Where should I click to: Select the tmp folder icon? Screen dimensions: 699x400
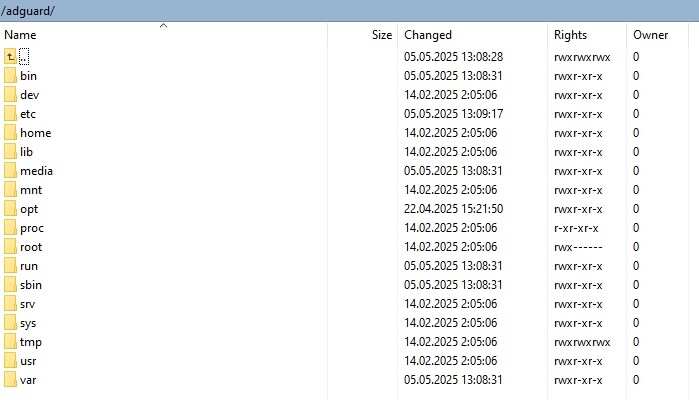pyautogui.click(x=10, y=342)
